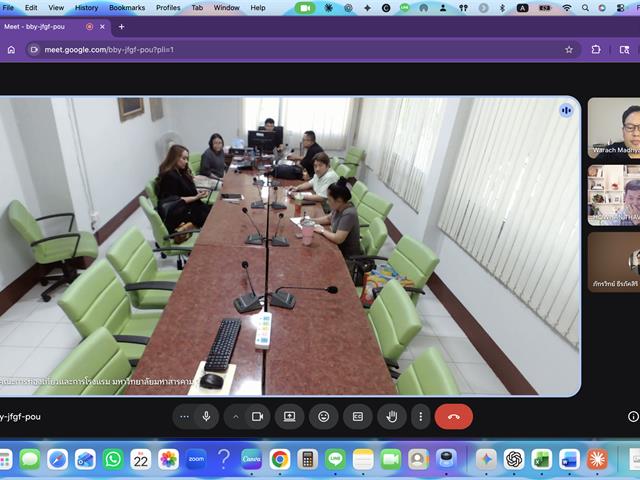Open Safari from the Dock
Screen dimensions: 640x480
[58, 460]
